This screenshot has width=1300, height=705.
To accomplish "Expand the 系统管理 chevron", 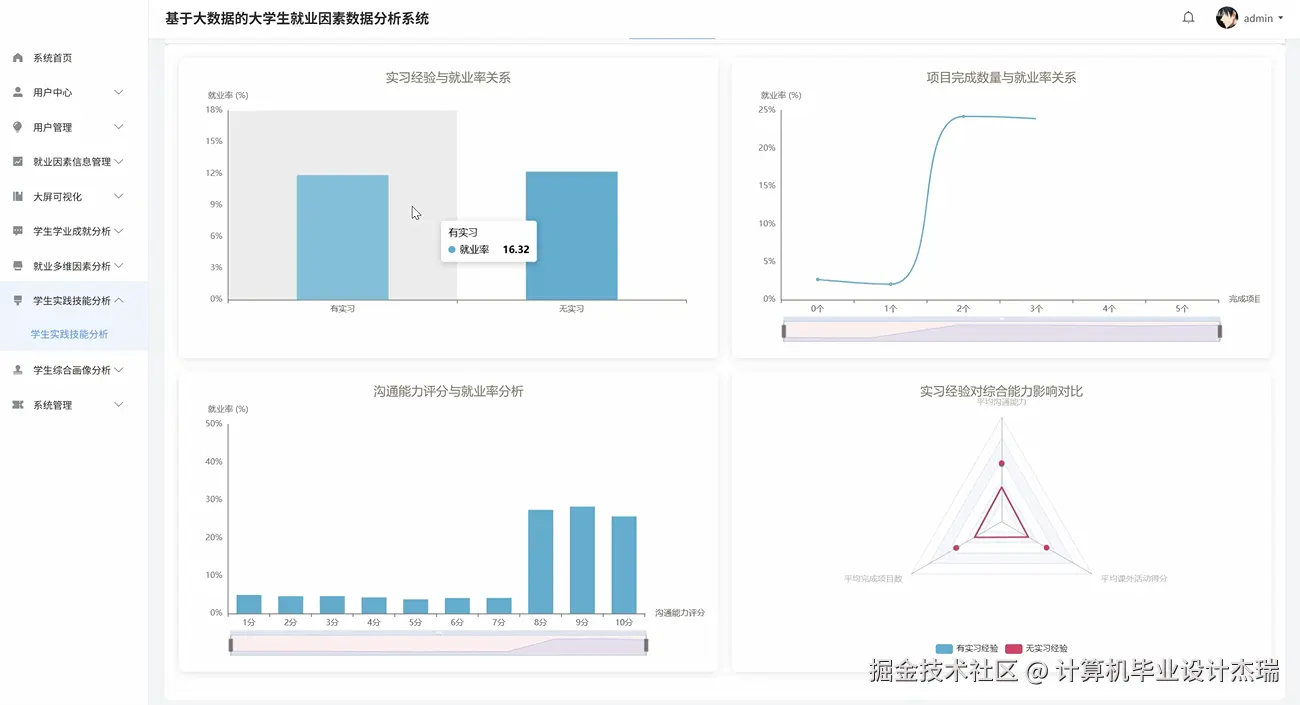I will pyautogui.click(x=119, y=405).
